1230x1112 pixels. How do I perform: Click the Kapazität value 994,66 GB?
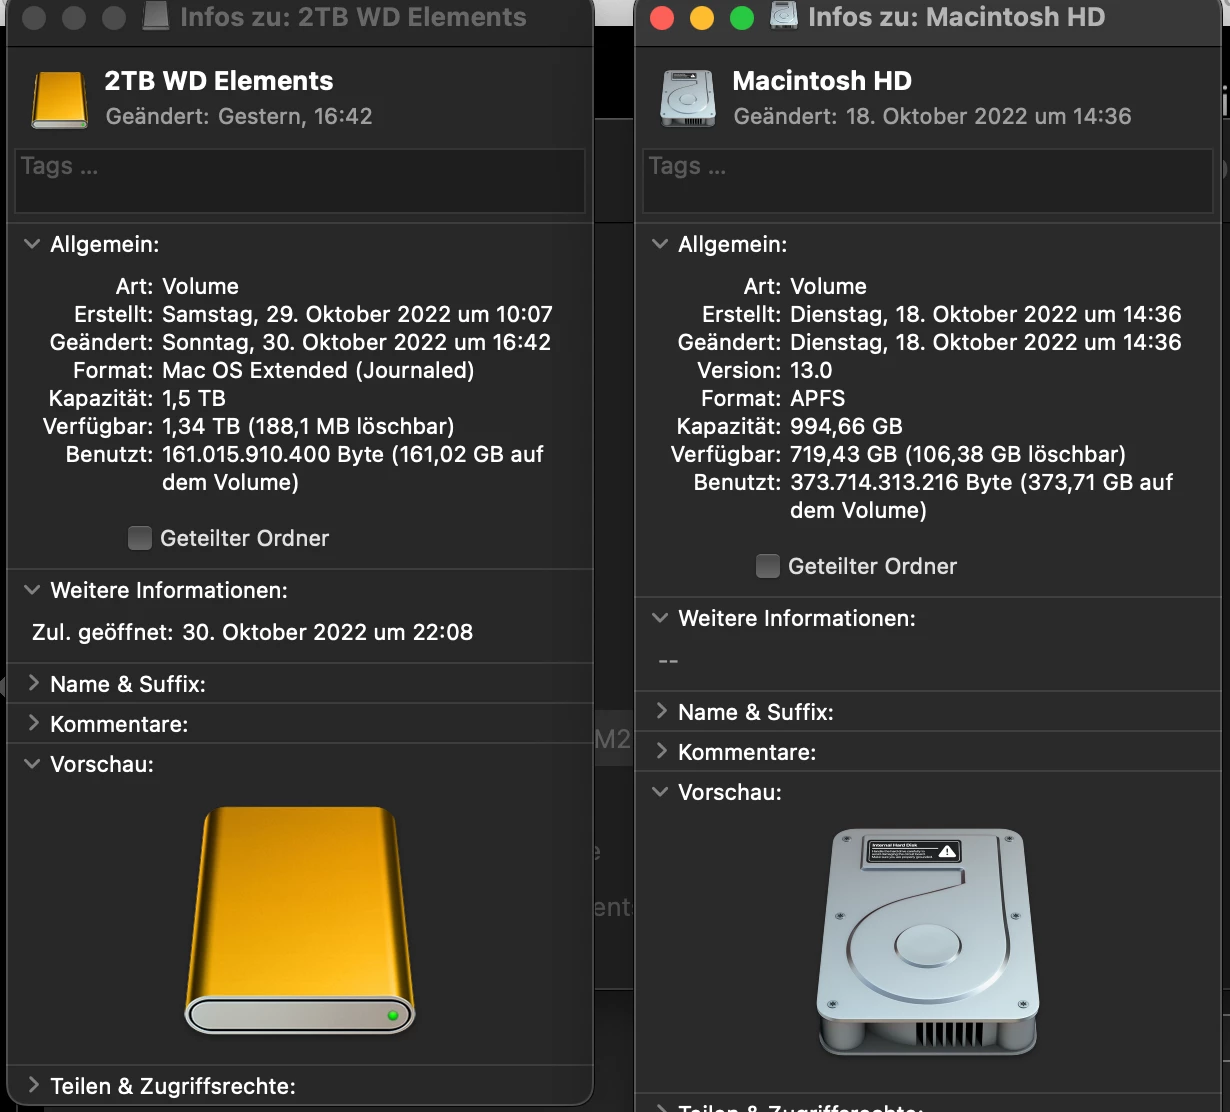(846, 426)
